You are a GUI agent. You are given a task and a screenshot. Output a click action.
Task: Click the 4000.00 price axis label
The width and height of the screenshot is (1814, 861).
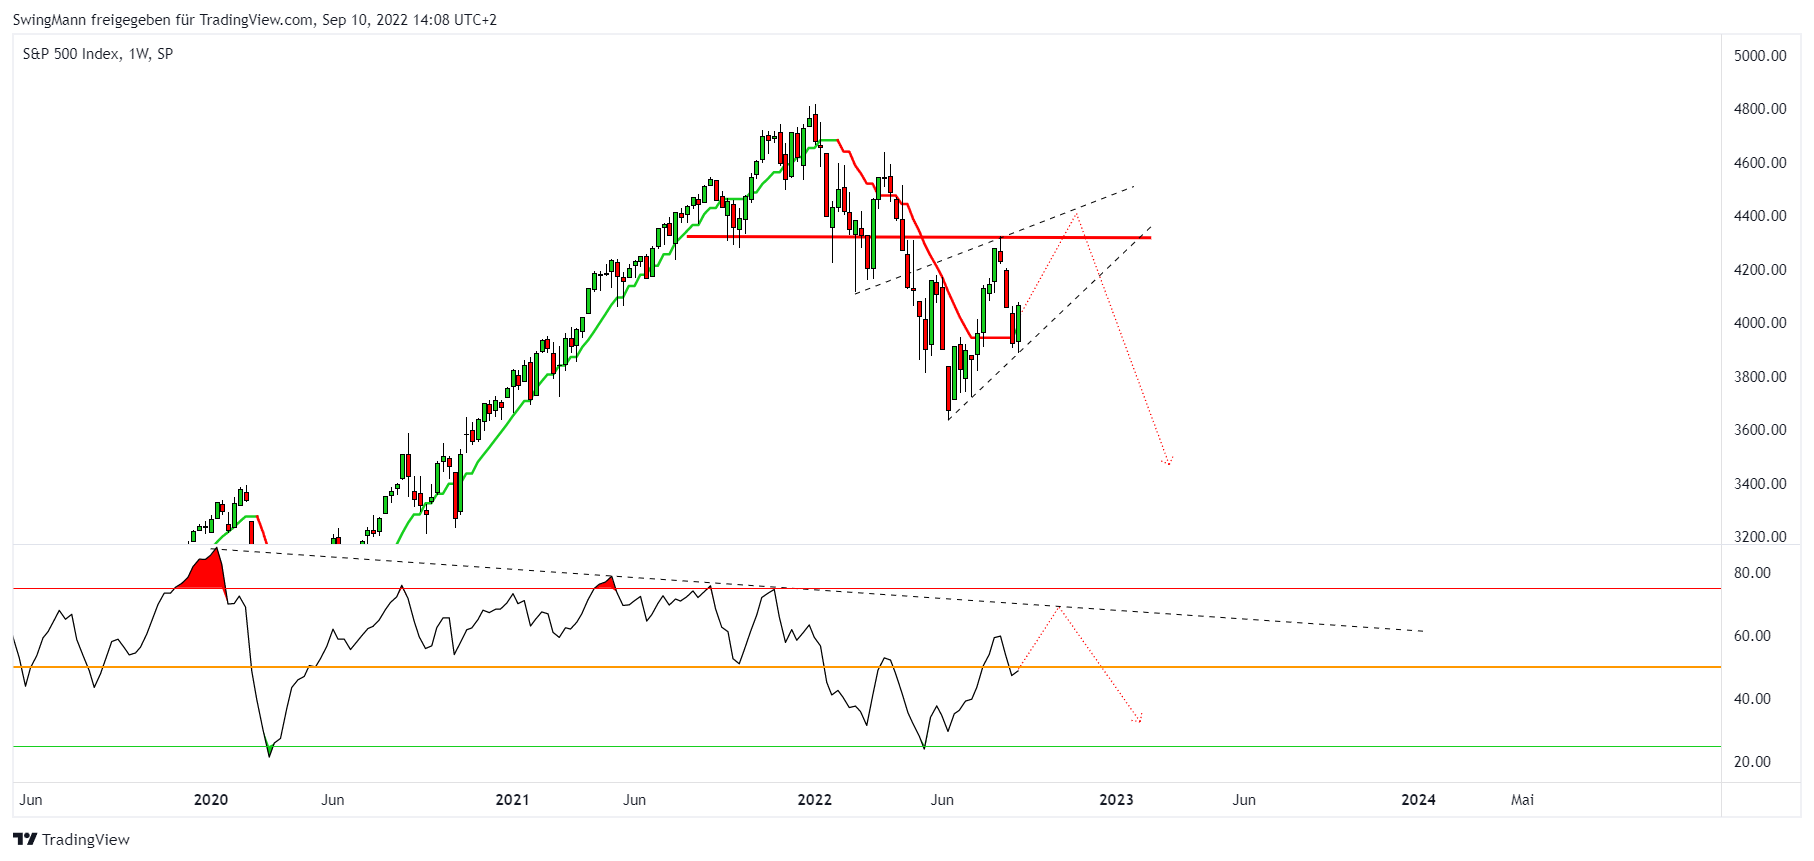(x=1760, y=323)
